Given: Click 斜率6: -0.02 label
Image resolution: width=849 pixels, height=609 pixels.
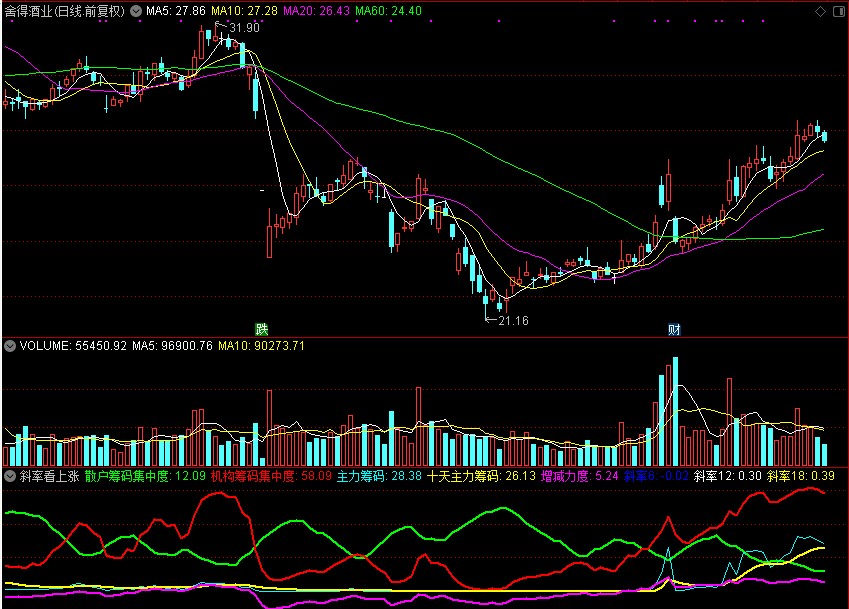Looking at the screenshot, I should [x=656, y=476].
